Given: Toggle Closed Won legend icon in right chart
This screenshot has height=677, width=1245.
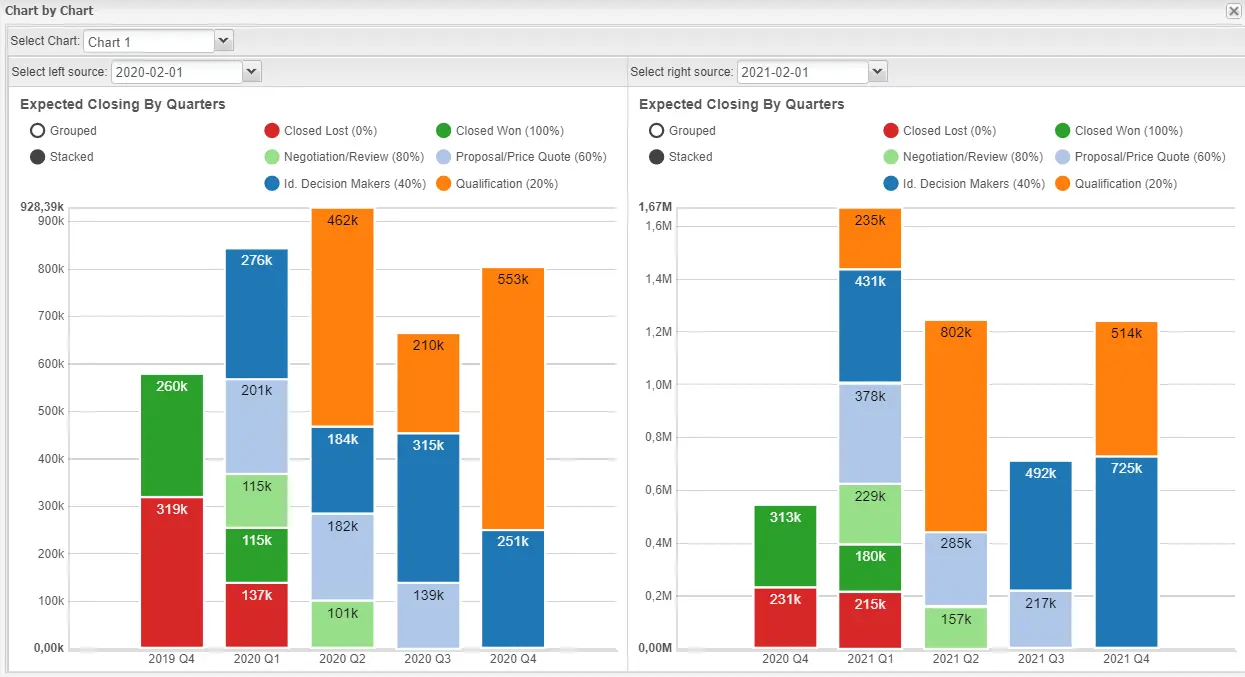Looking at the screenshot, I should tap(1063, 131).
